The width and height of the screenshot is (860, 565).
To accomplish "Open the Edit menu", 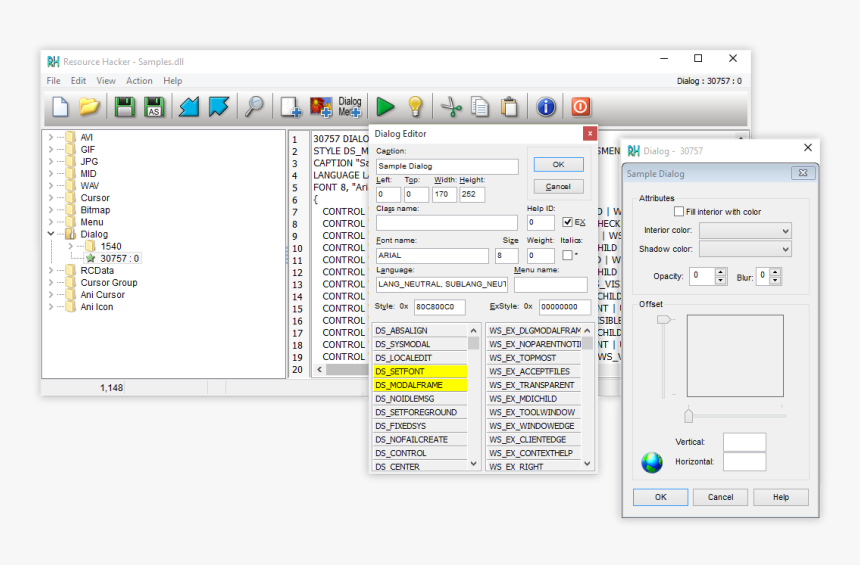I will (78, 81).
